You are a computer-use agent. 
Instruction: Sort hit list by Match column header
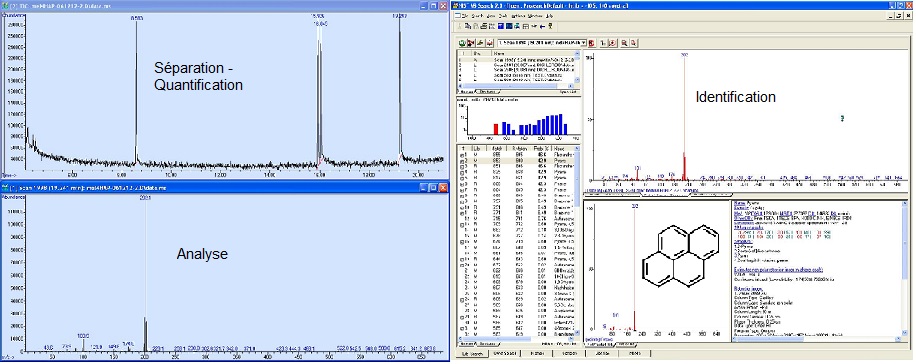(x=497, y=148)
